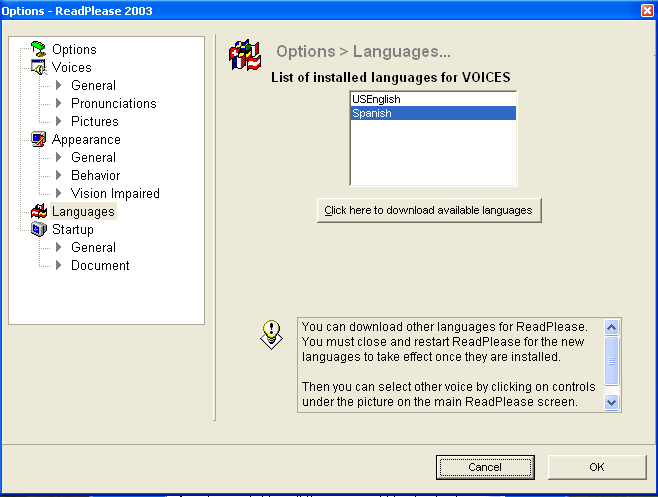Select General under Appearance

click(x=93, y=157)
